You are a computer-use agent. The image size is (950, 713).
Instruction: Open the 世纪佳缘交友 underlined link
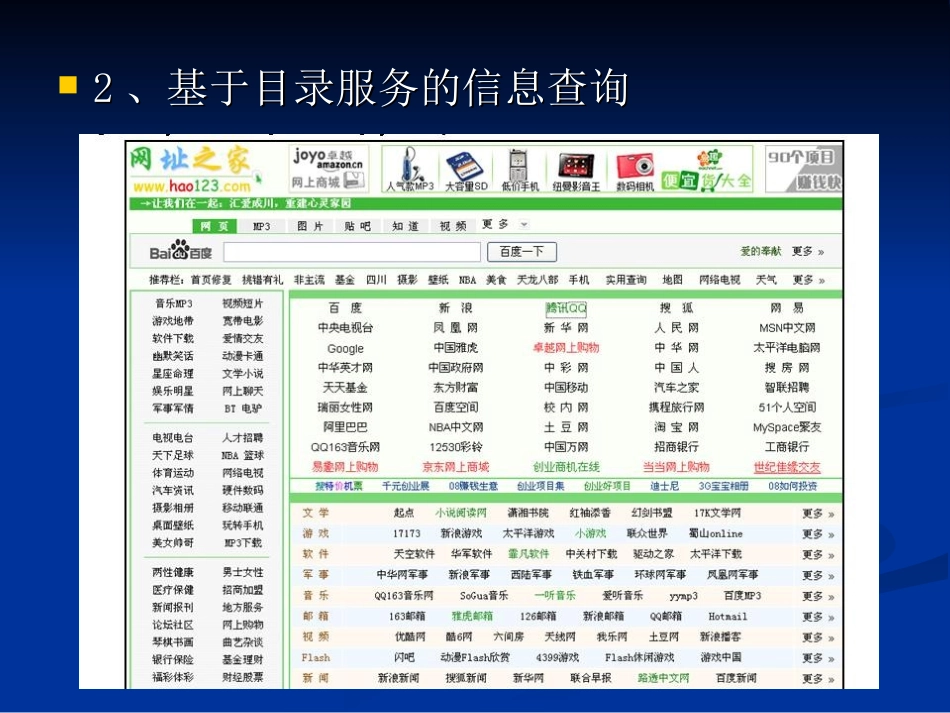tap(787, 467)
